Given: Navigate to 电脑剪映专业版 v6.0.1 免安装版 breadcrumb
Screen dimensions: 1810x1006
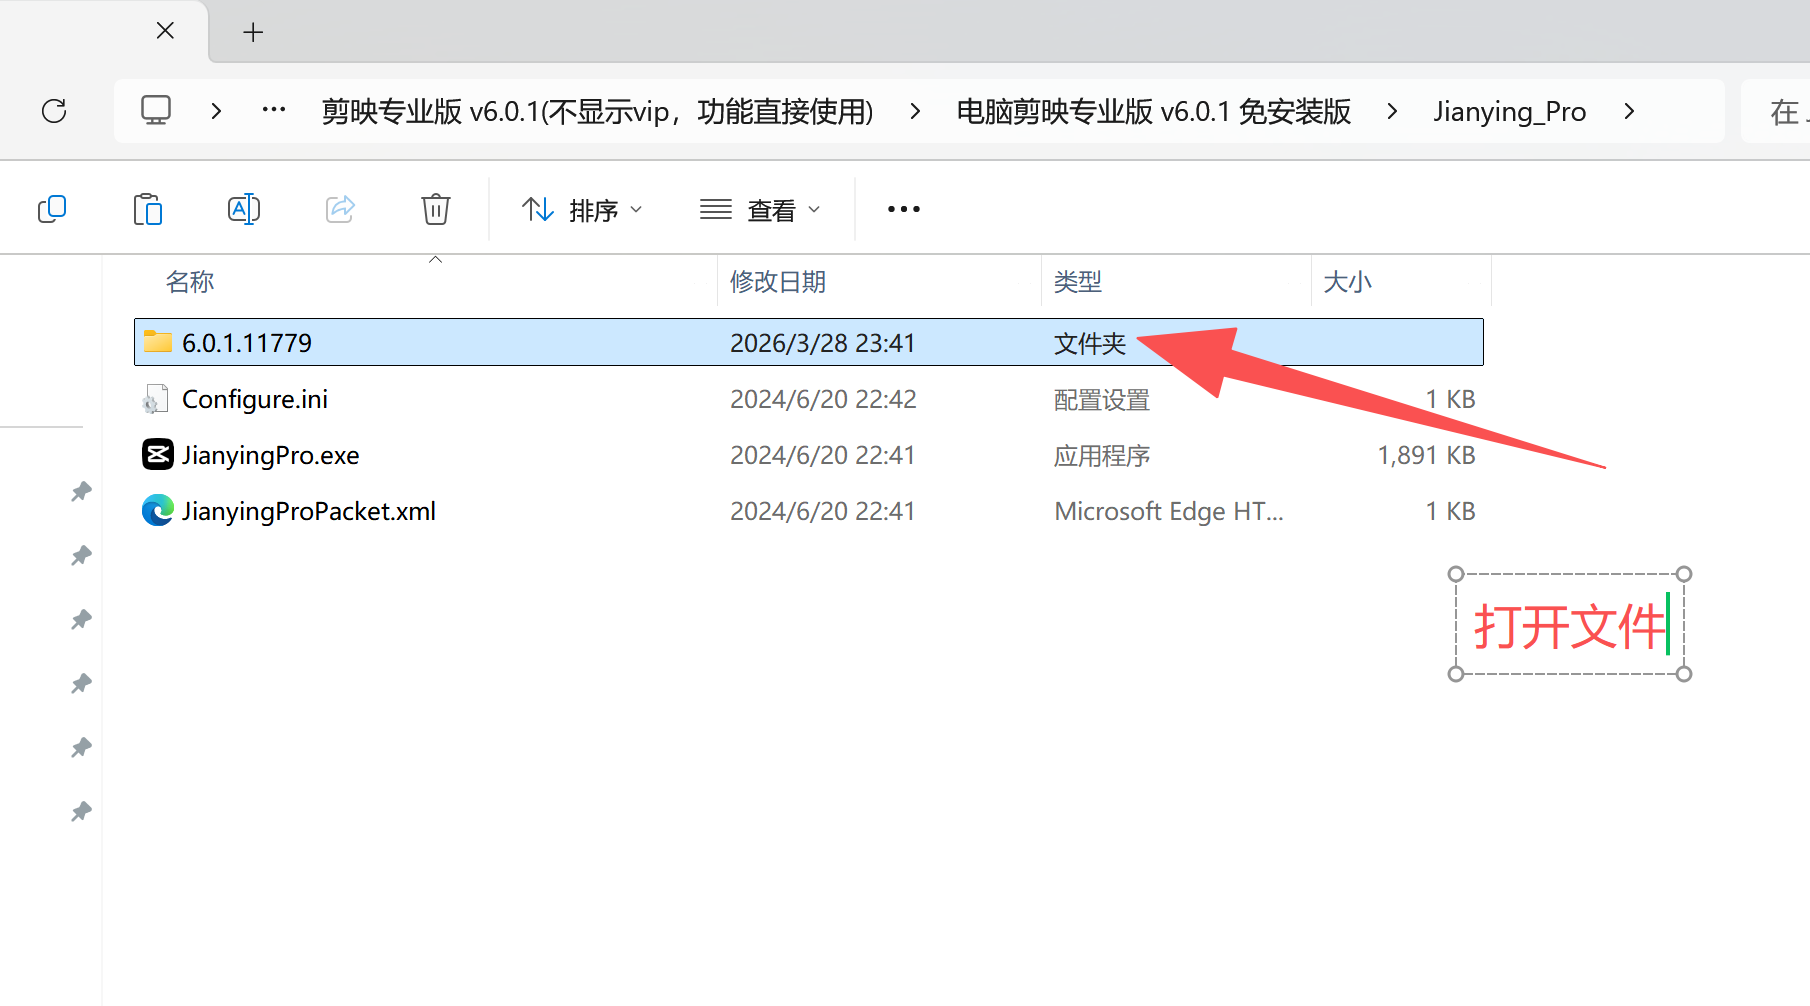Looking at the screenshot, I should [x=1154, y=111].
